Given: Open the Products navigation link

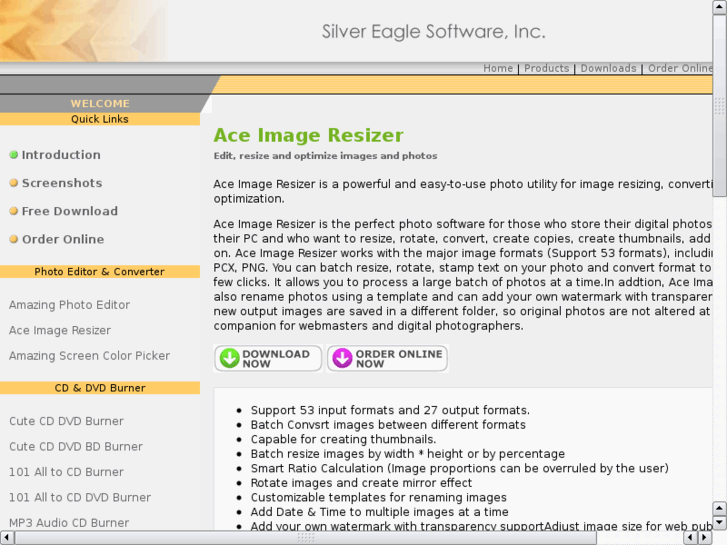Looking at the screenshot, I should [547, 68].
